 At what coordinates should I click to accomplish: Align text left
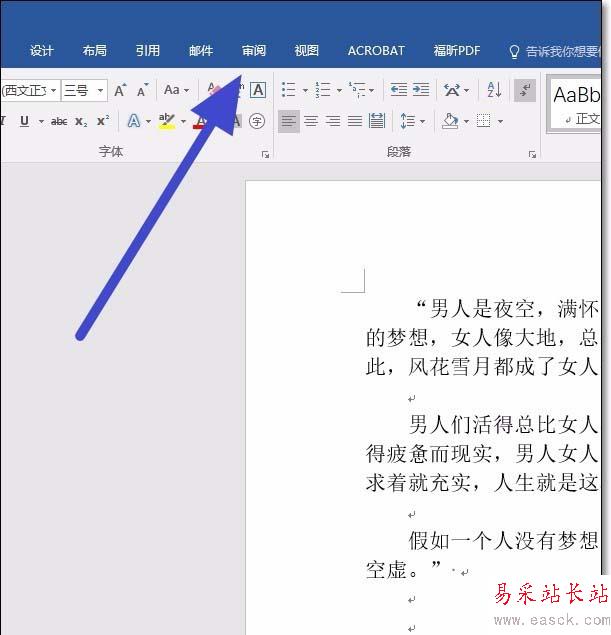[289, 121]
